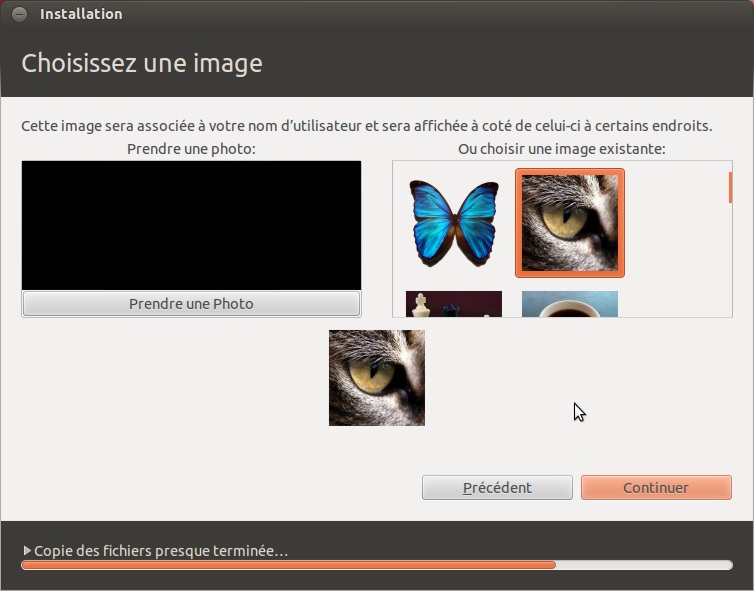Click the 'Ou choisir une image existante:' label
Image resolution: width=754 pixels, height=591 pixels.
(x=562, y=149)
